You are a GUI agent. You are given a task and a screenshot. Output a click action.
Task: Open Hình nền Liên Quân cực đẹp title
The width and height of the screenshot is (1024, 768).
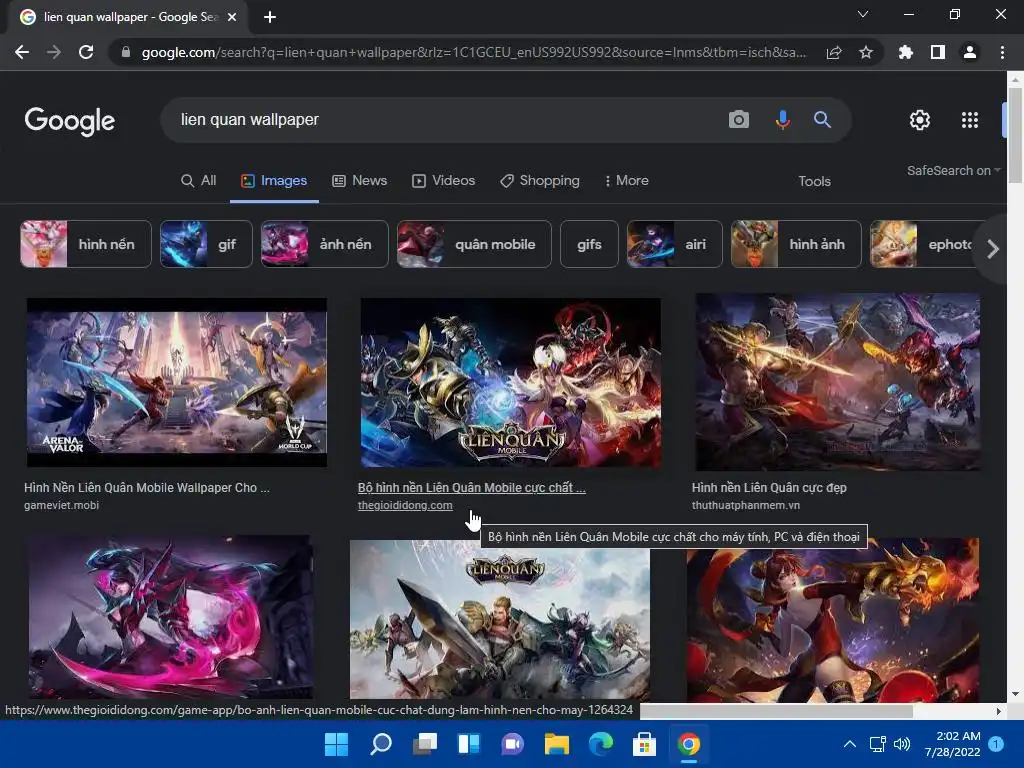pos(769,487)
